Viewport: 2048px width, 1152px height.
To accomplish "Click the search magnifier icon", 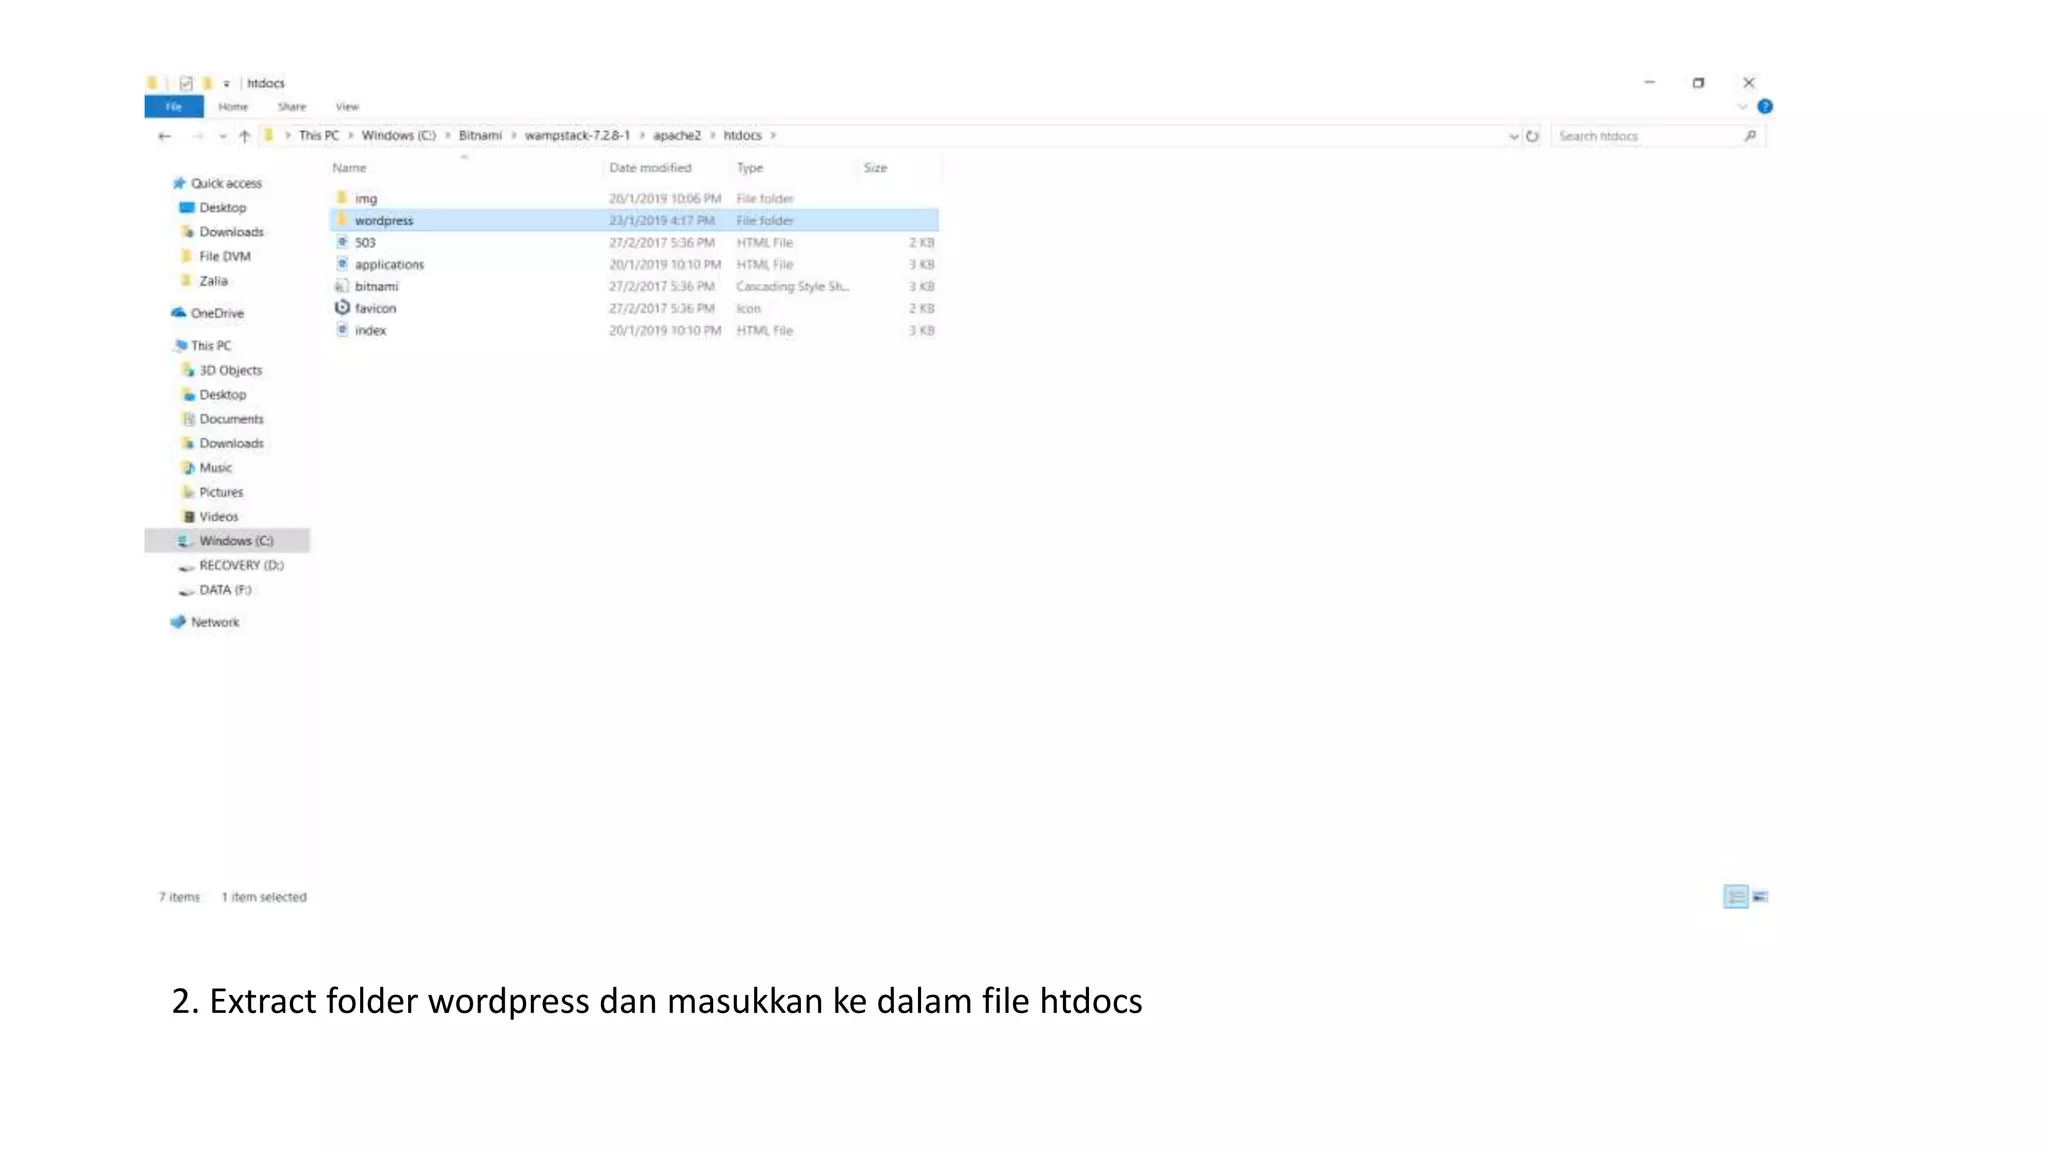I will pos(1750,136).
